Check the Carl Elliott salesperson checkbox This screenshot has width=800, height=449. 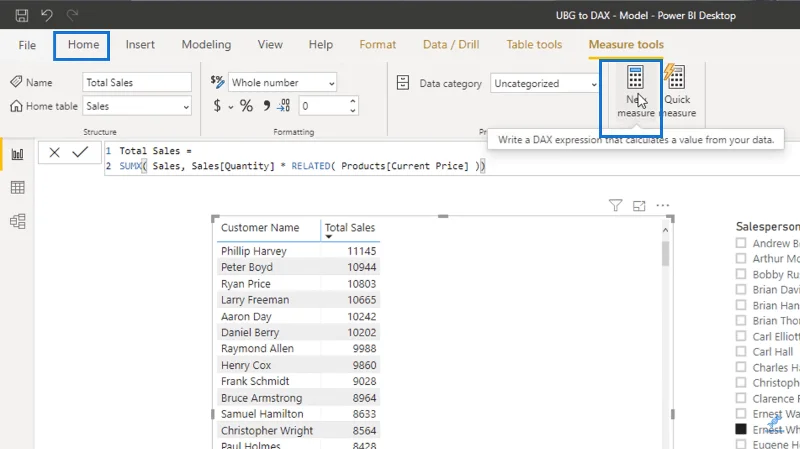(x=741, y=336)
